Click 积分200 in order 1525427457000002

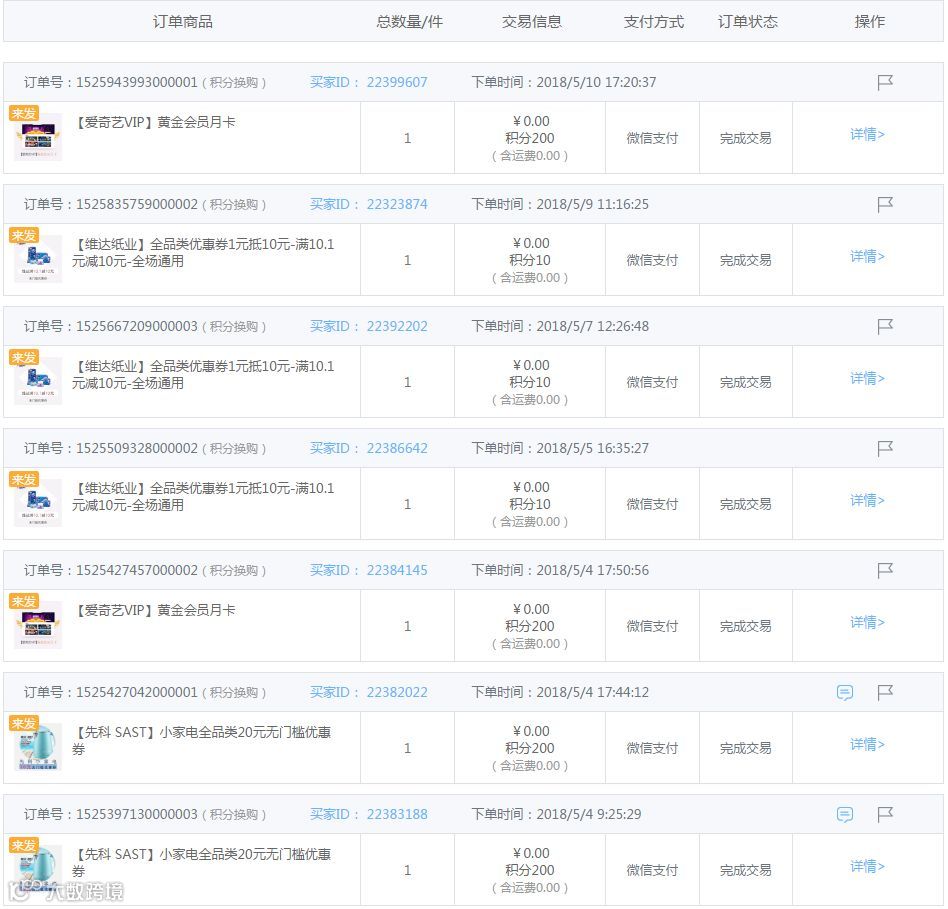tap(530, 627)
